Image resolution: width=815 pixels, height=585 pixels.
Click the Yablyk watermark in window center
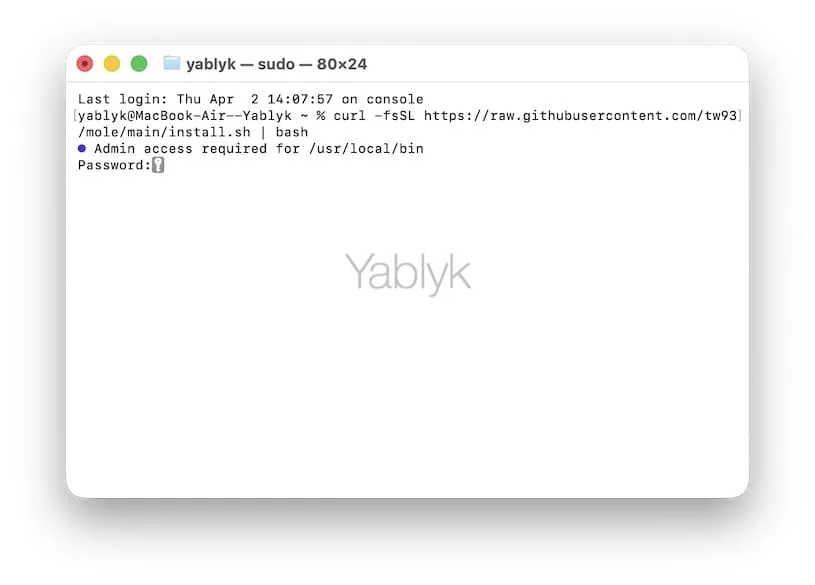click(408, 272)
